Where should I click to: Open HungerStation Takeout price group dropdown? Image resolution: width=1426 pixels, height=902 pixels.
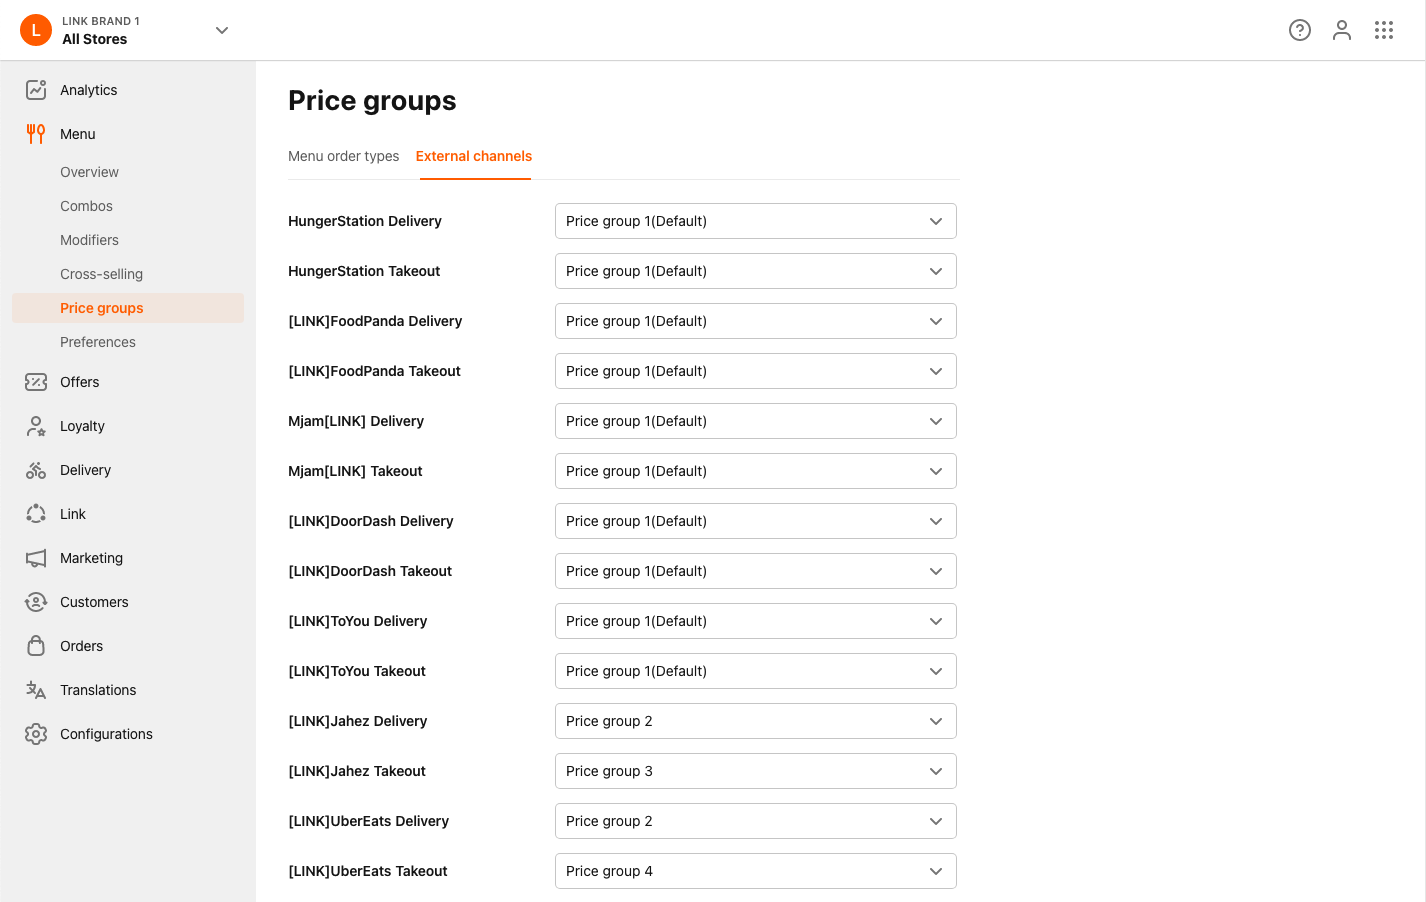[756, 271]
